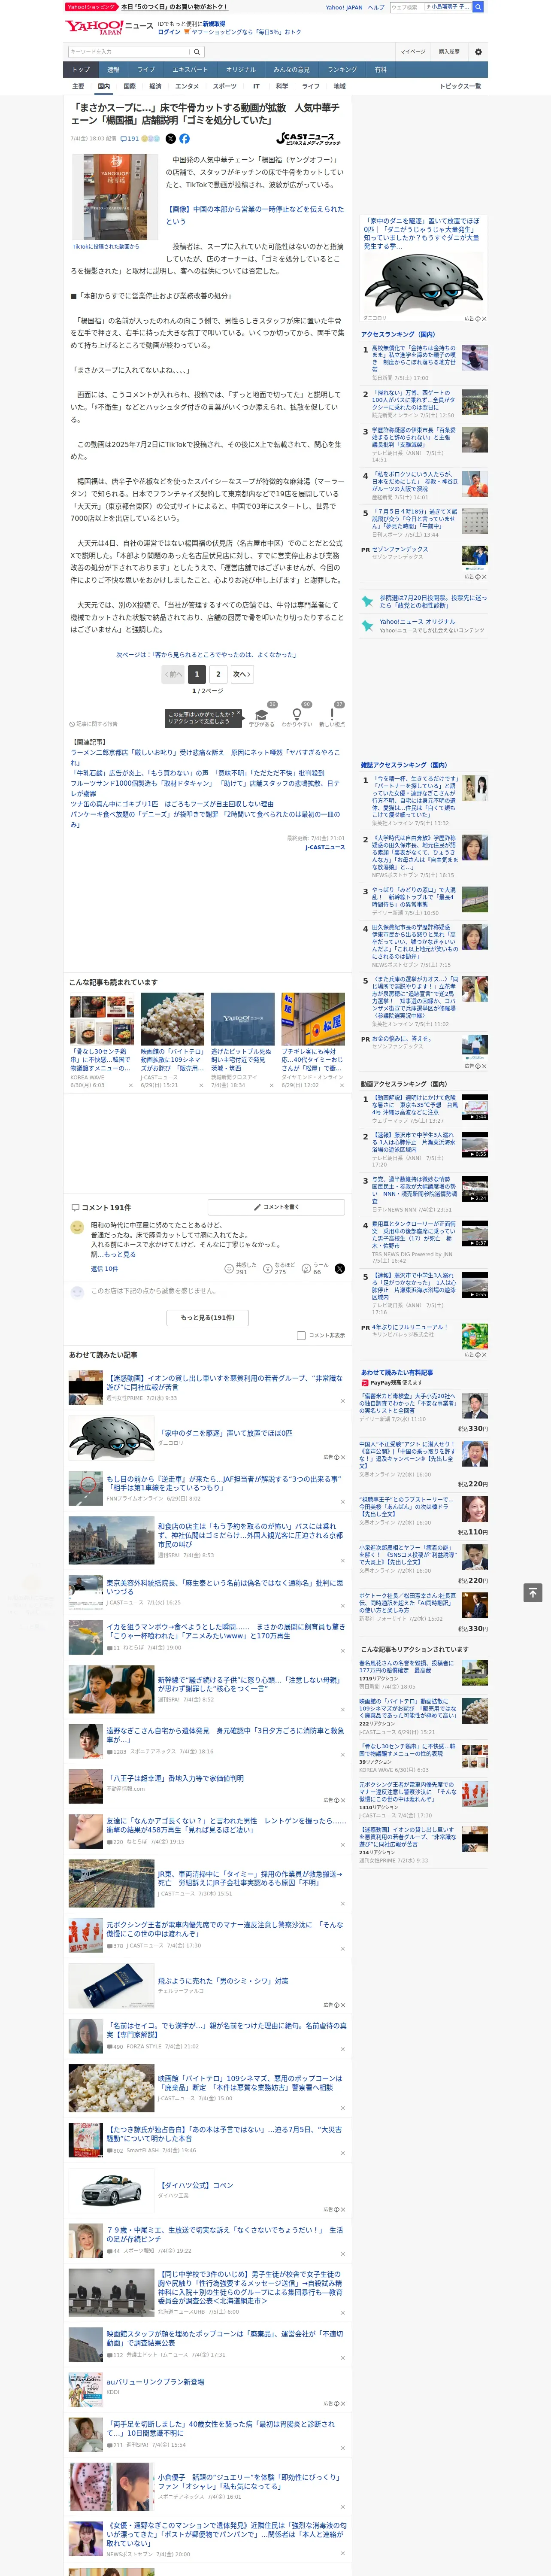Click the ログイン link
The height and width of the screenshot is (2576, 551).
pyautogui.click(x=169, y=32)
